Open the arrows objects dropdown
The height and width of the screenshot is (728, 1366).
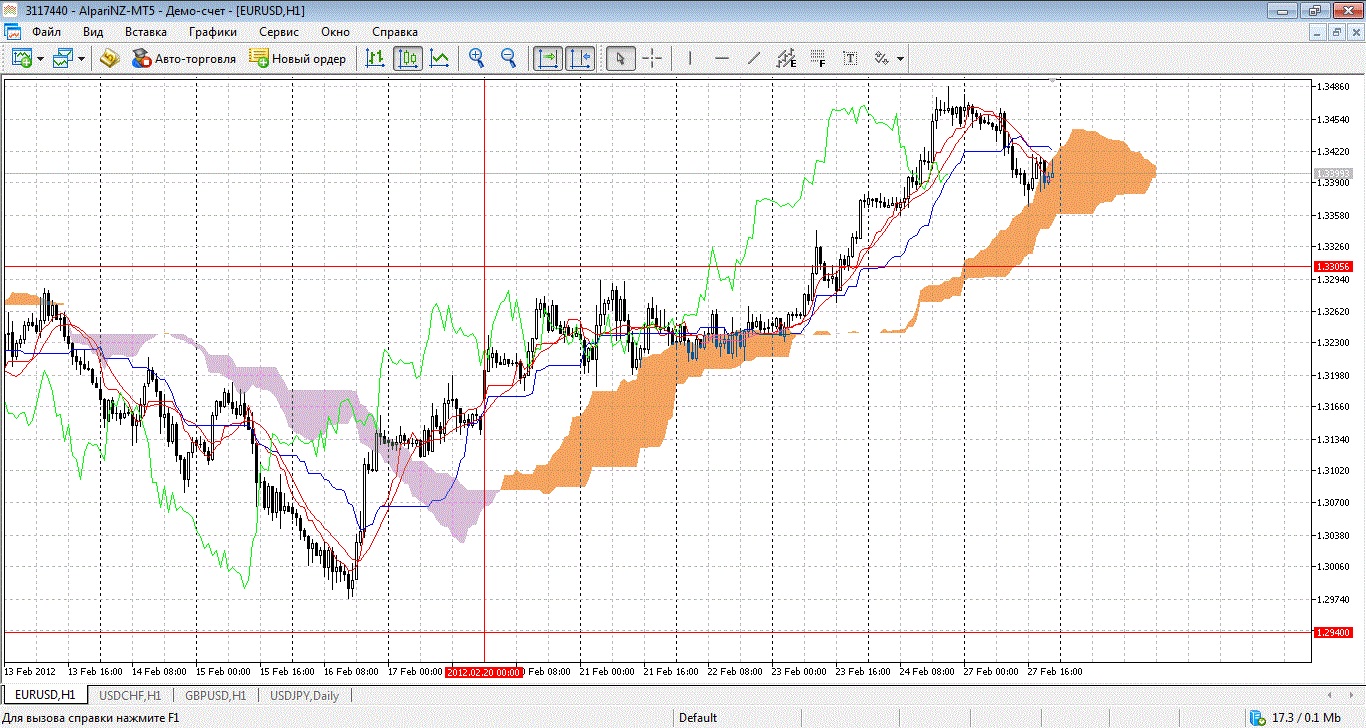900,59
